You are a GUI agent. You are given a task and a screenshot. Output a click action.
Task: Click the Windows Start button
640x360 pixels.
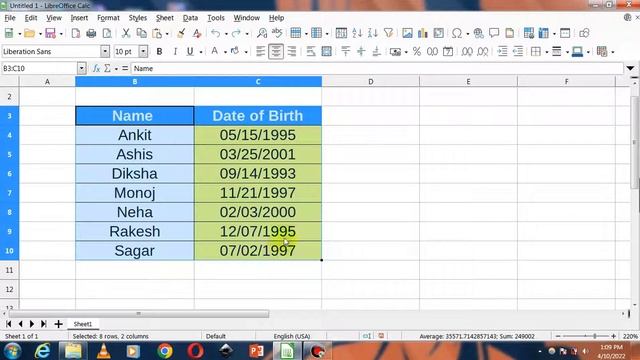13,351
